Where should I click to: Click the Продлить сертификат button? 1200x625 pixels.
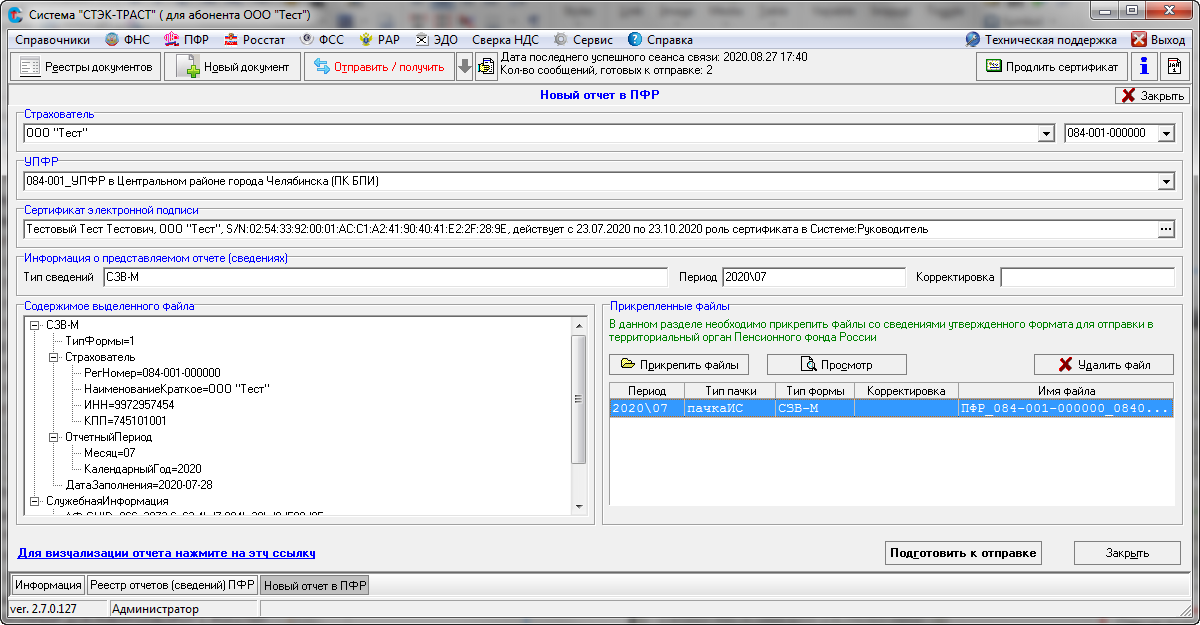pos(1052,66)
